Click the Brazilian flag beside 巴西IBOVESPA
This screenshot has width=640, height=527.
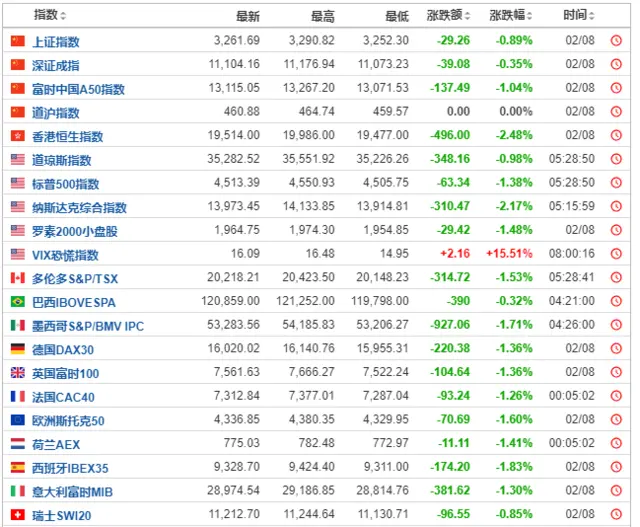pos(17,302)
